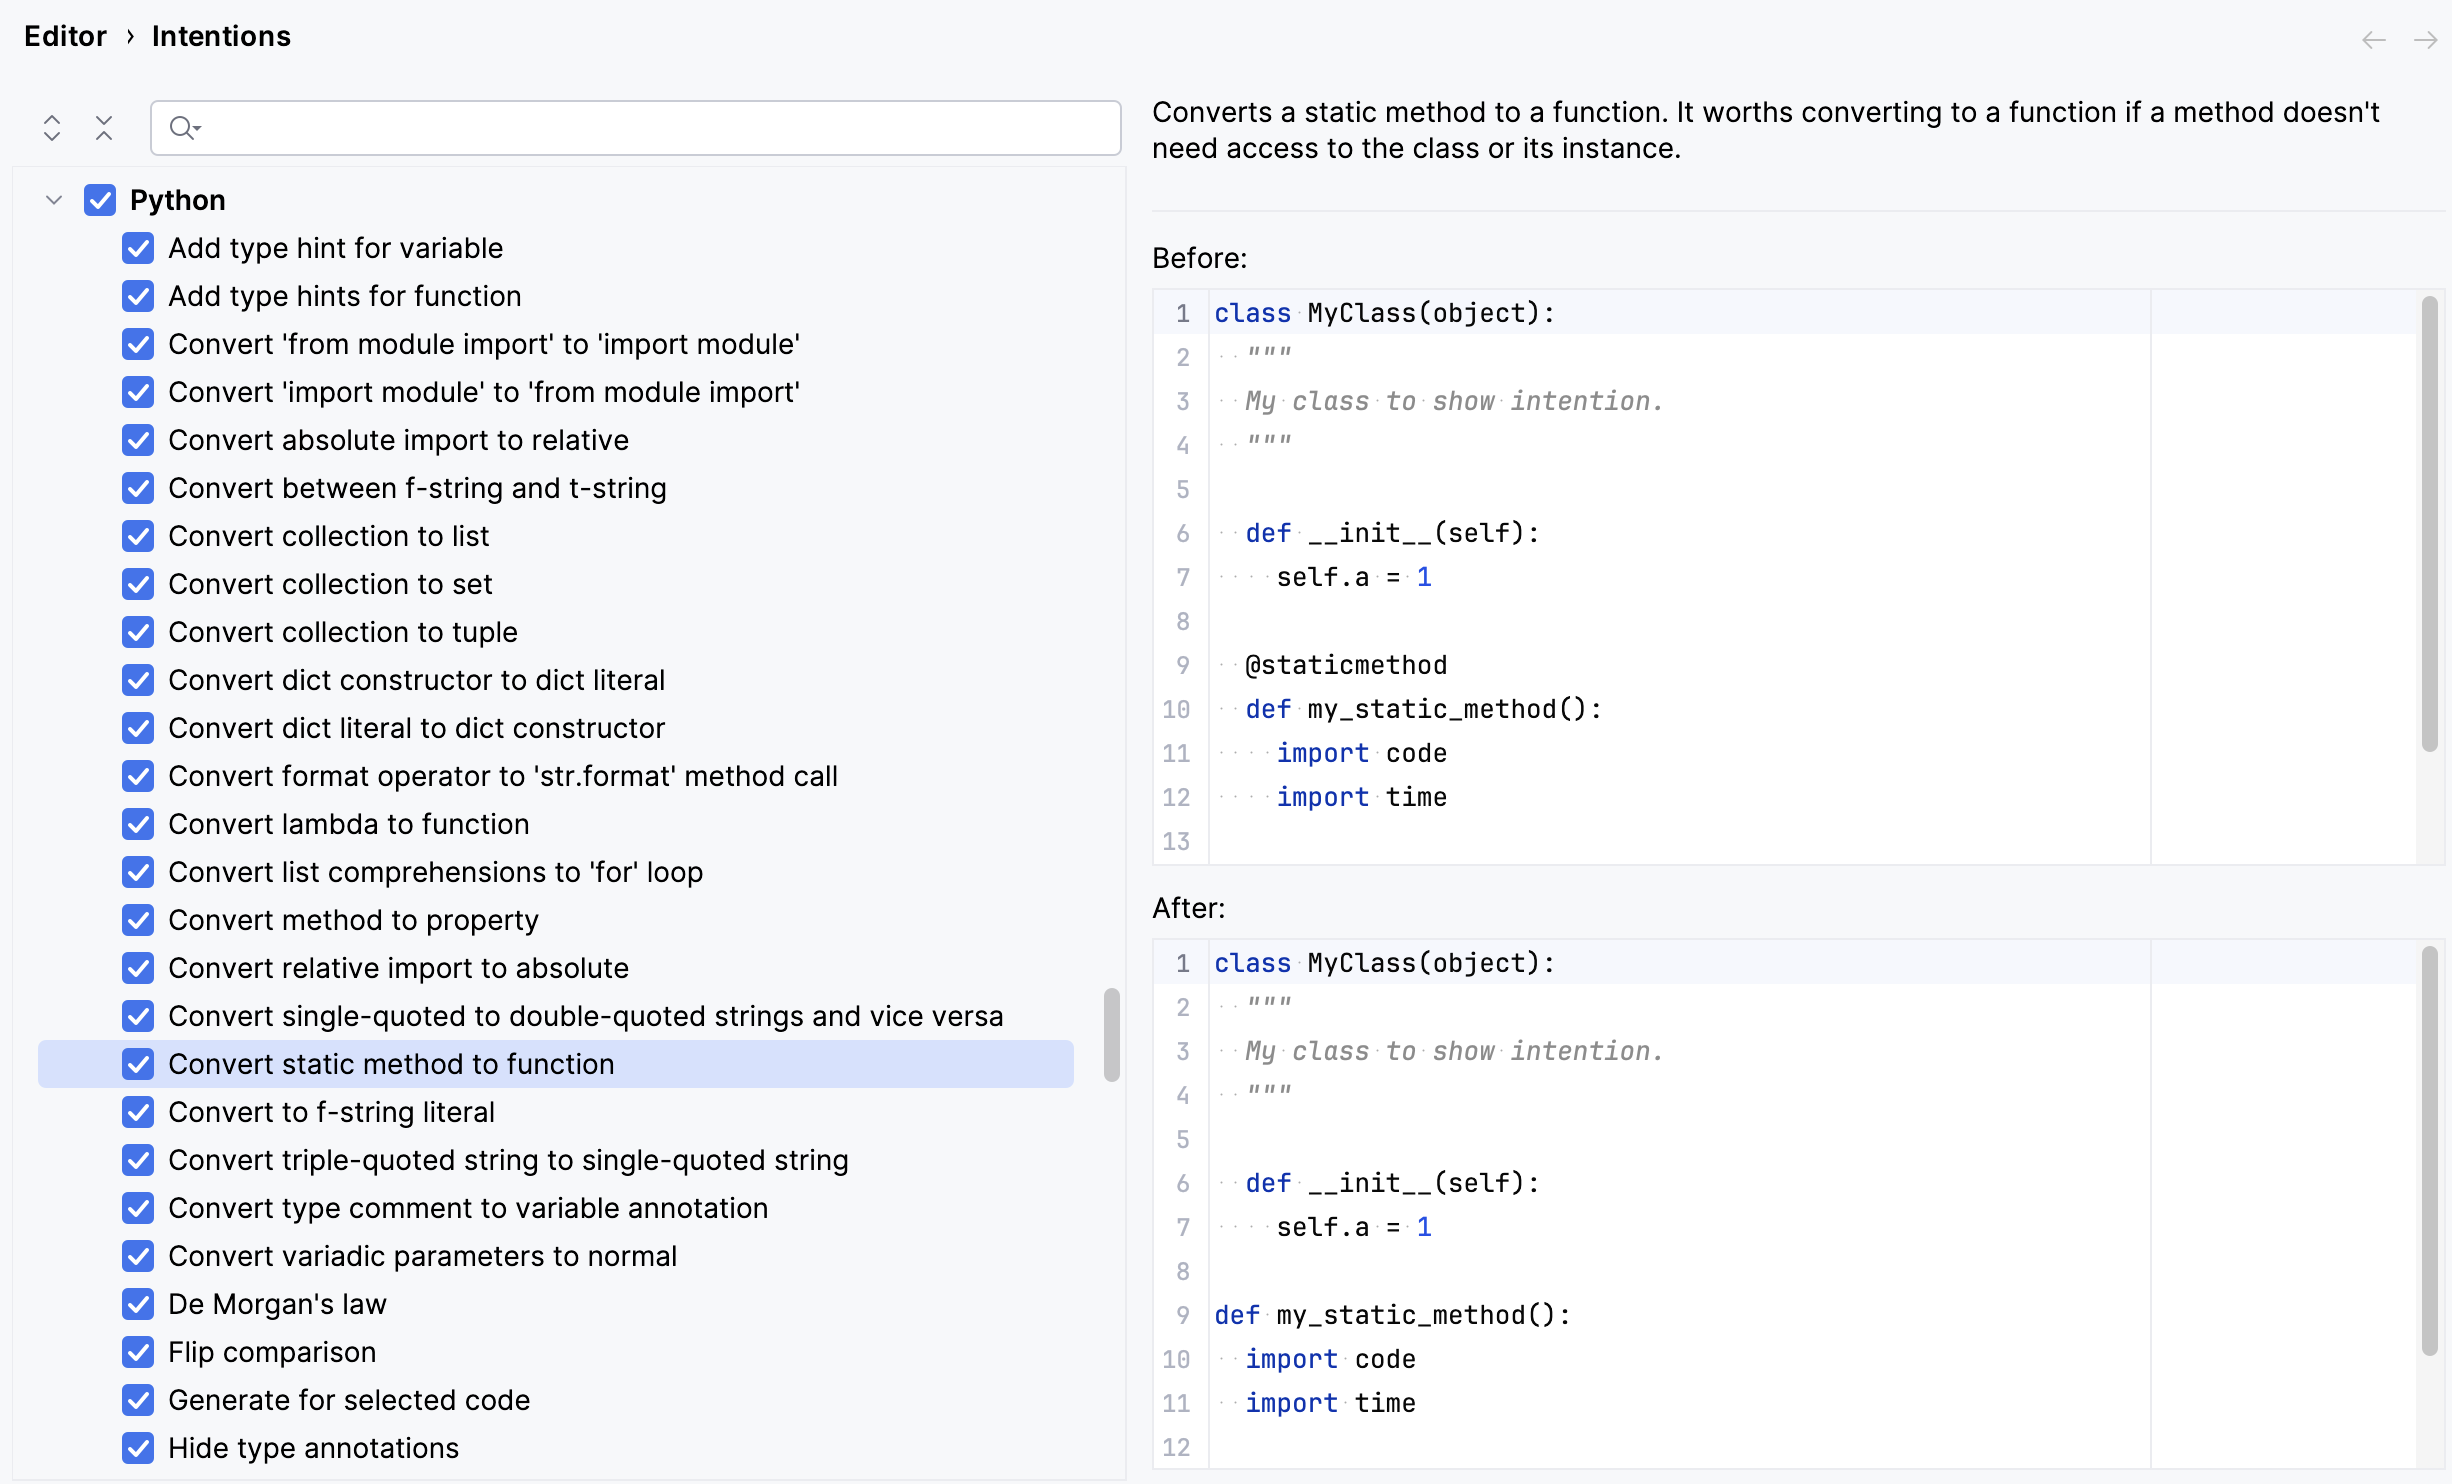
Task: Open the Editor breadcrumb item
Action: point(65,36)
